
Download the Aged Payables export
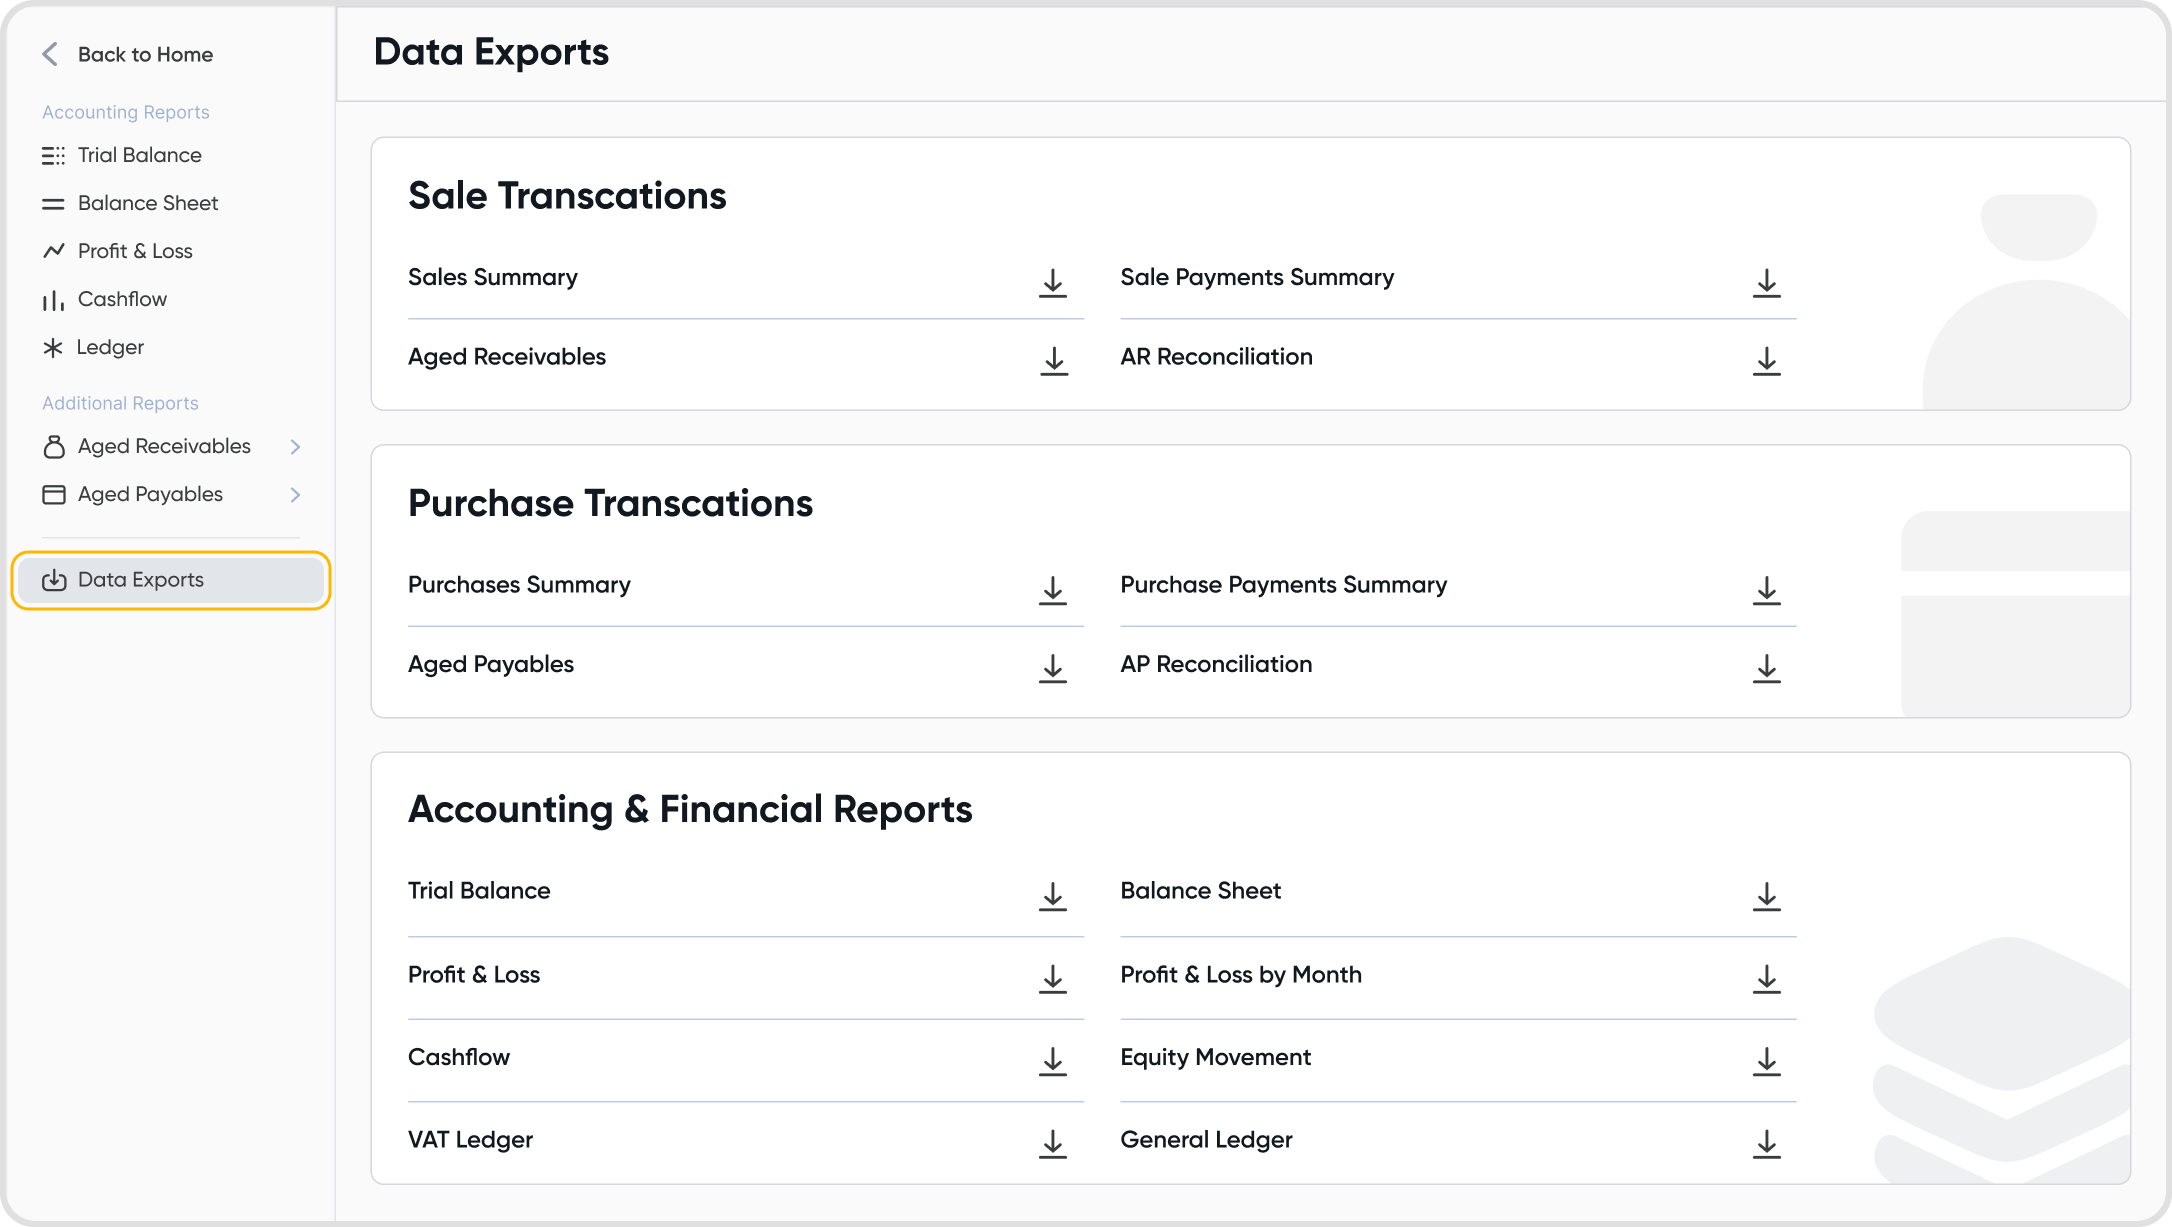[1052, 668]
